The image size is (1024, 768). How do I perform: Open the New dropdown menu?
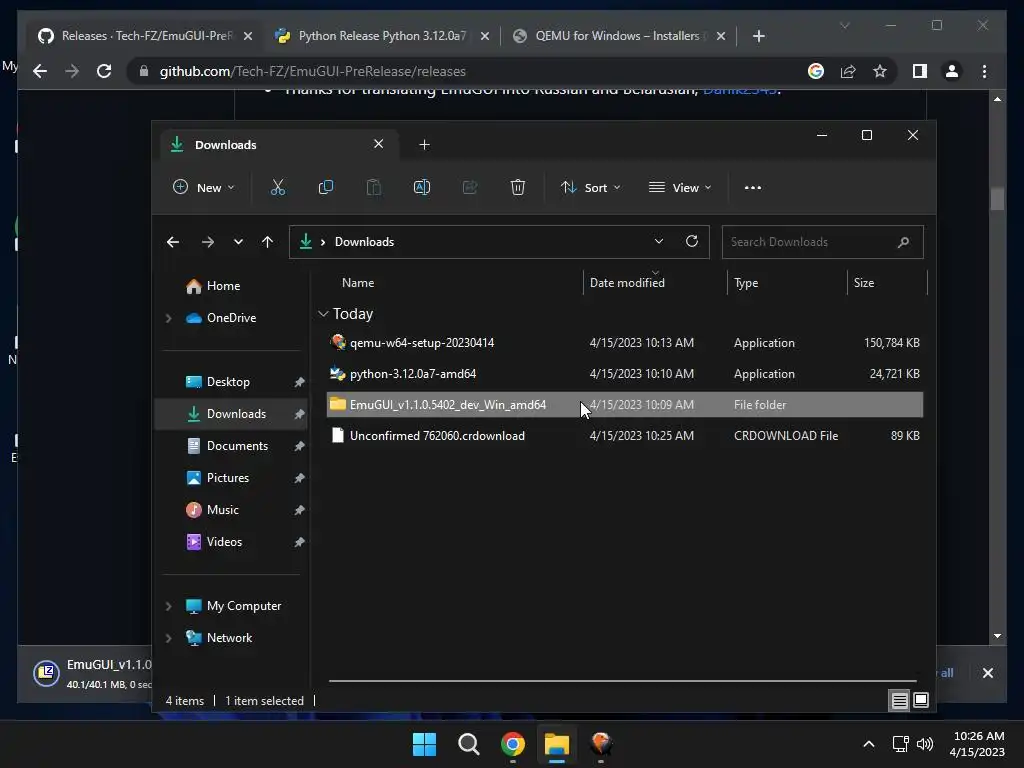(203, 187)
